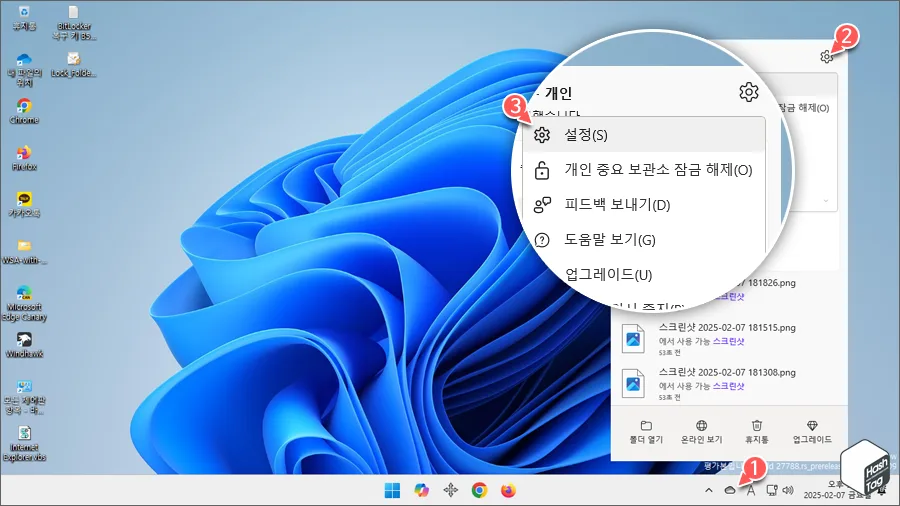The image size is (900, 506).
Task: Open the Recycle Bin desktop icon
Action: 24,17
